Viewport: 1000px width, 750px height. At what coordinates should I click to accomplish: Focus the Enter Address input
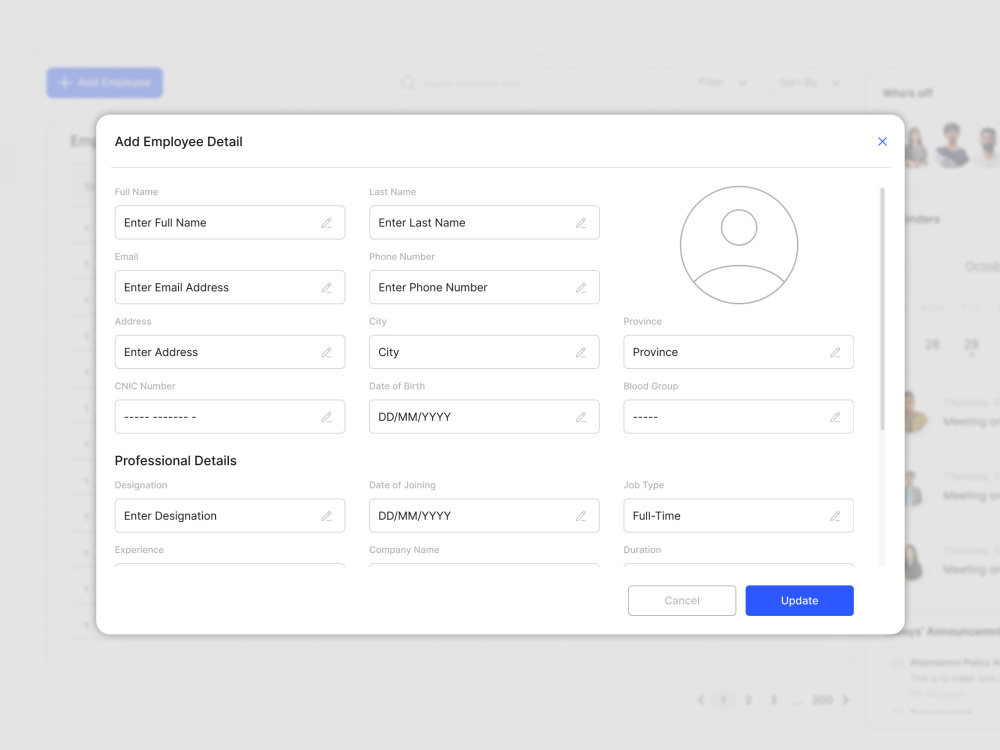click(230, 352)
